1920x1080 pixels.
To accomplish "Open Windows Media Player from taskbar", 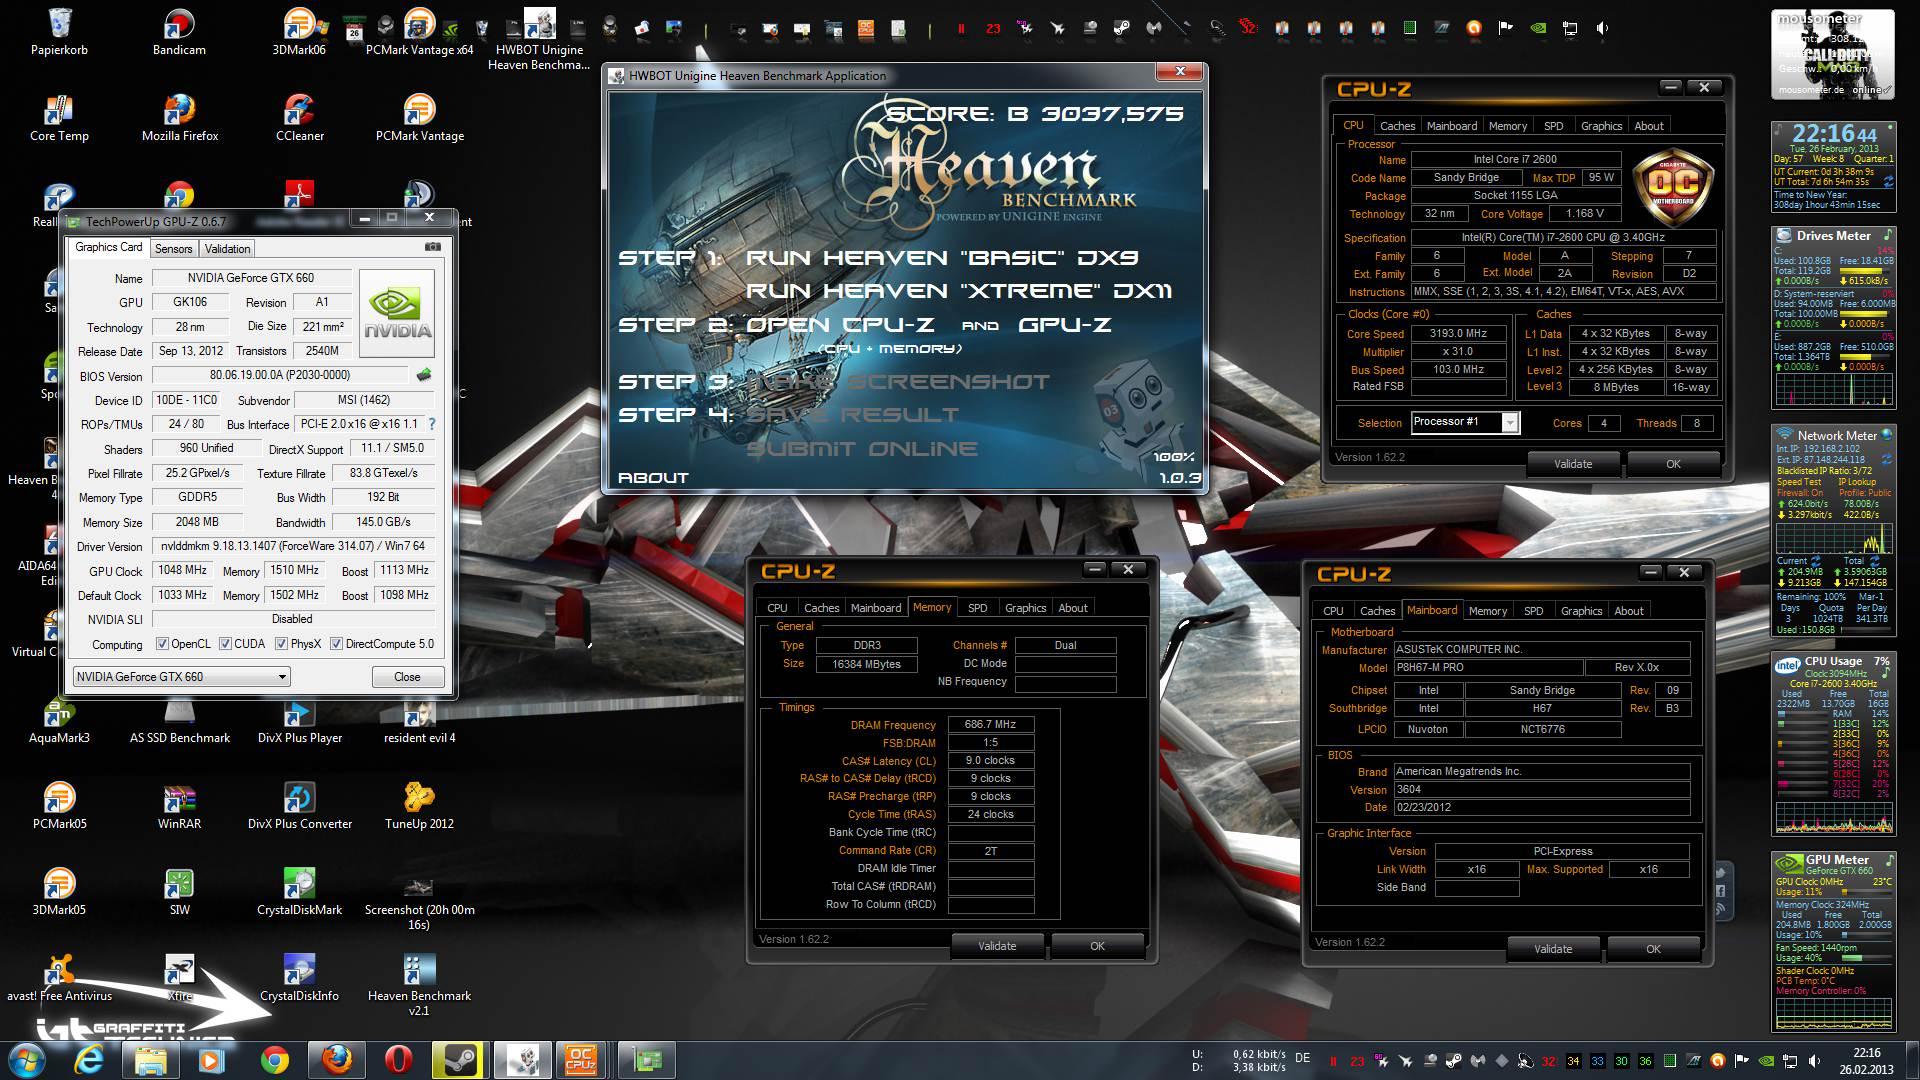I will (212, 1059).
